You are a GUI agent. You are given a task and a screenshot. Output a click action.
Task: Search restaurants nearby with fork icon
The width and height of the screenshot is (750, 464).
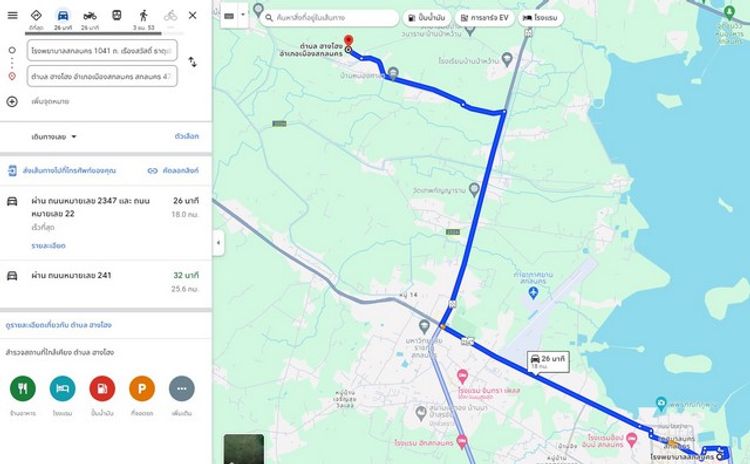tap(22, 388)
